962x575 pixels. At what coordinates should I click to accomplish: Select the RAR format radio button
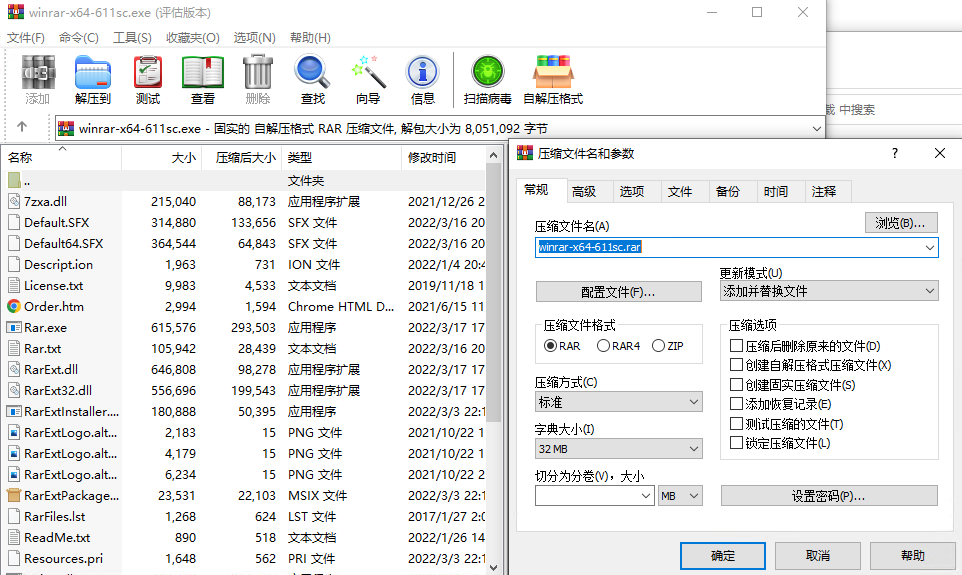pos(550,345)
